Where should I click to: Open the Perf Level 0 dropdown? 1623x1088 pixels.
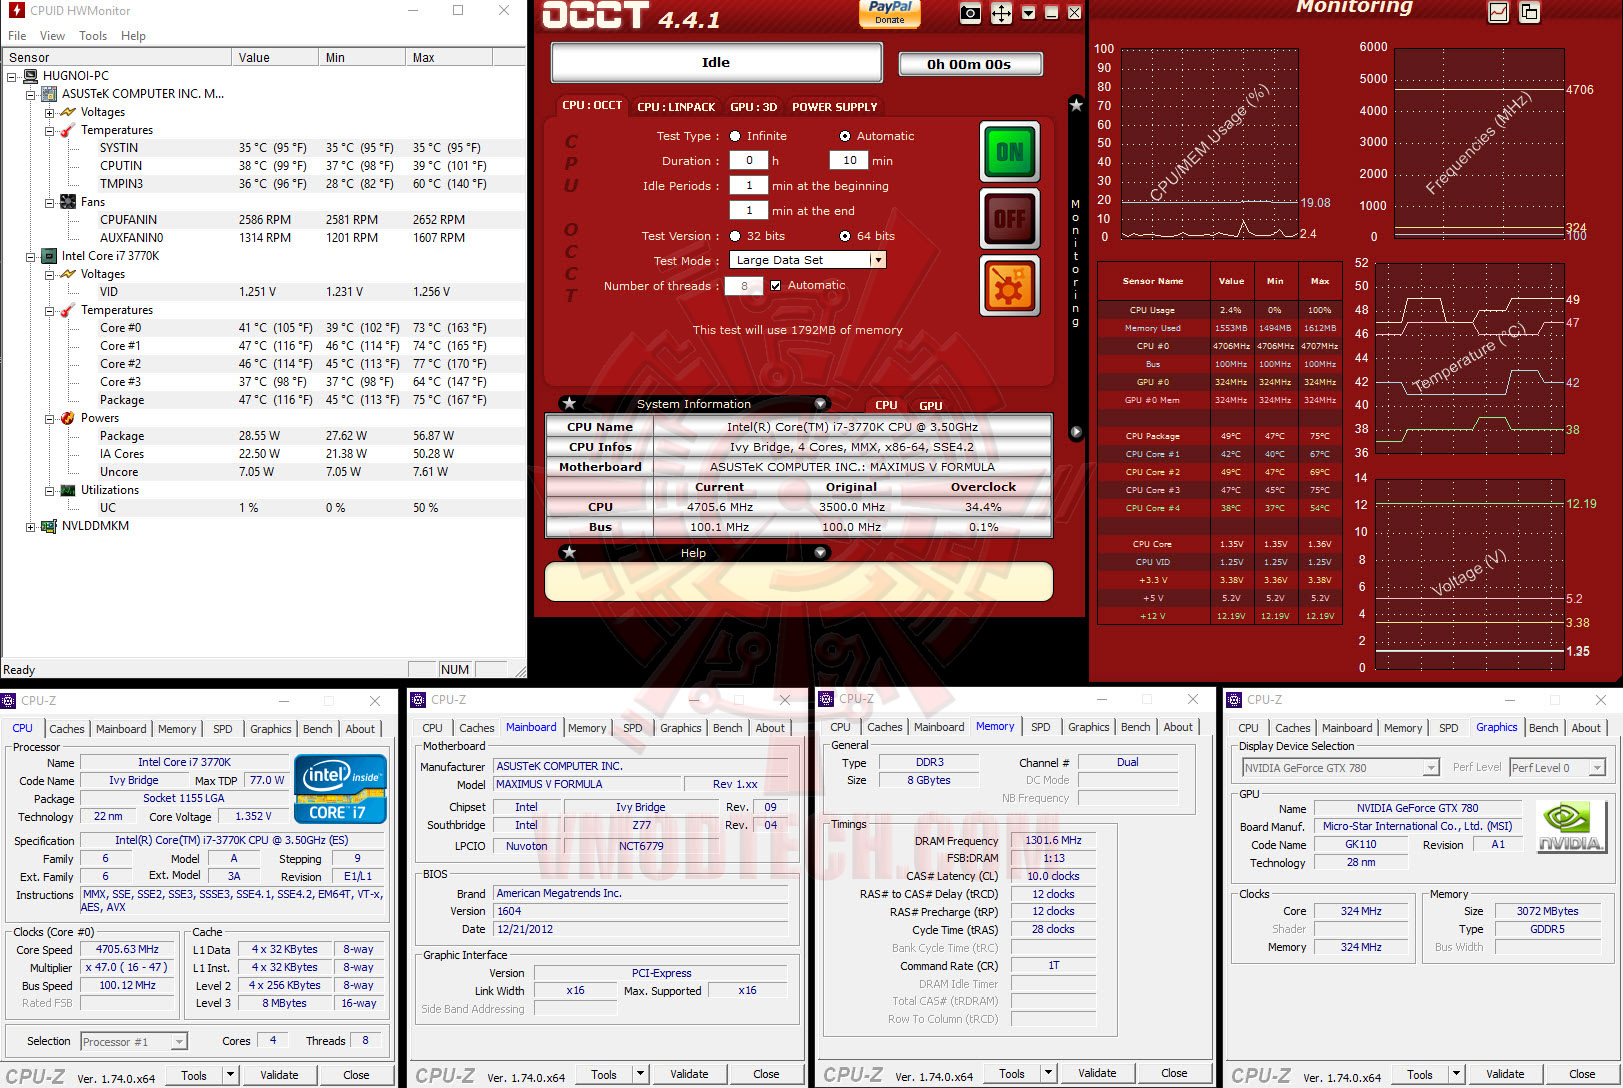tap(1597, 768)
